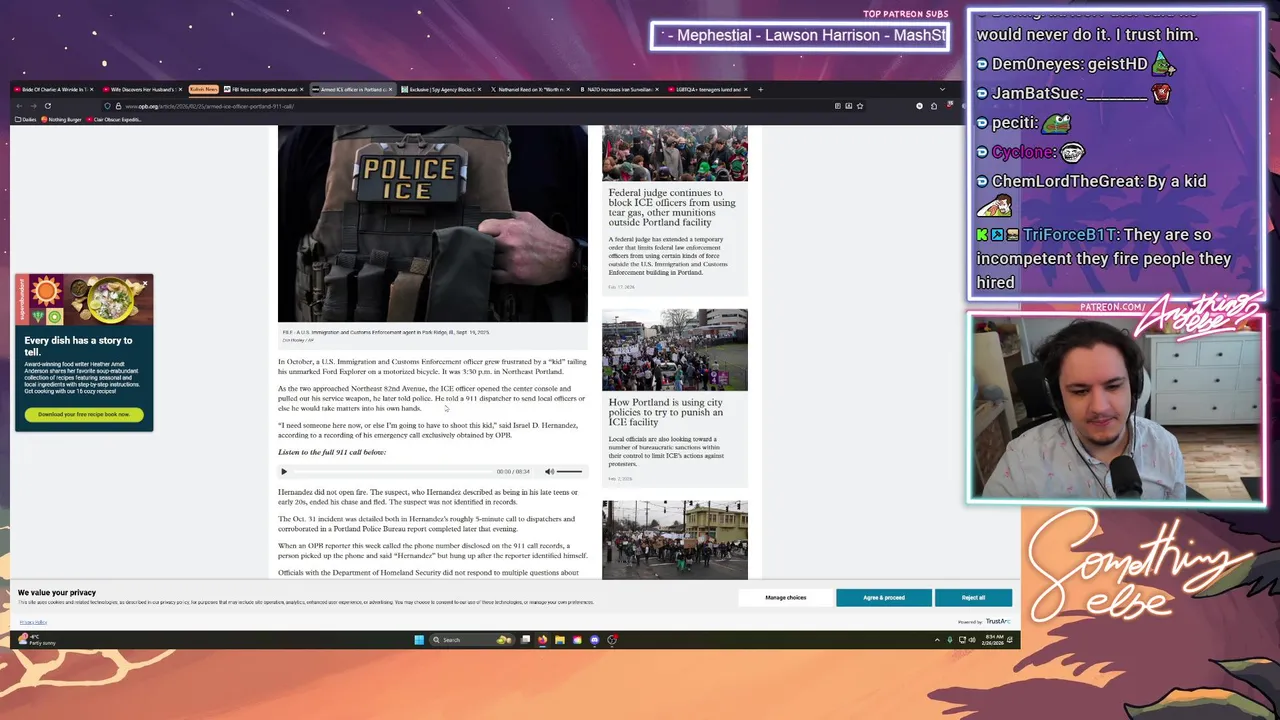Open the weather widget on taskbar
The height and width of the screenshot is (720, 1280).
[x=37, y=640]
